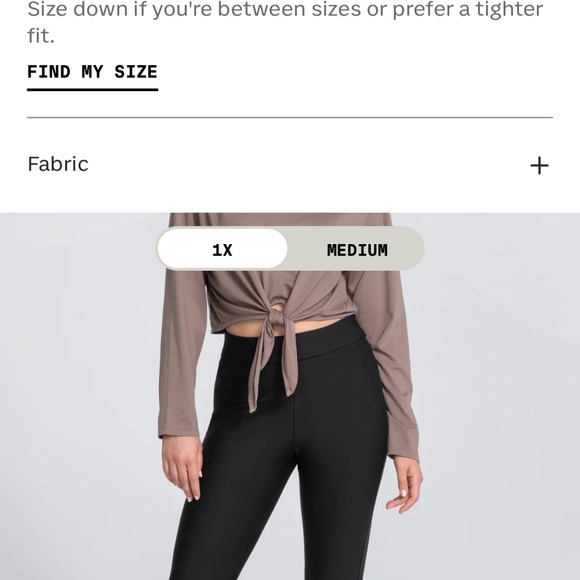This screenshot has width=580, height=580.
Task: Click the underline beneath FIND MY SIZE
Action: point(92,90)
